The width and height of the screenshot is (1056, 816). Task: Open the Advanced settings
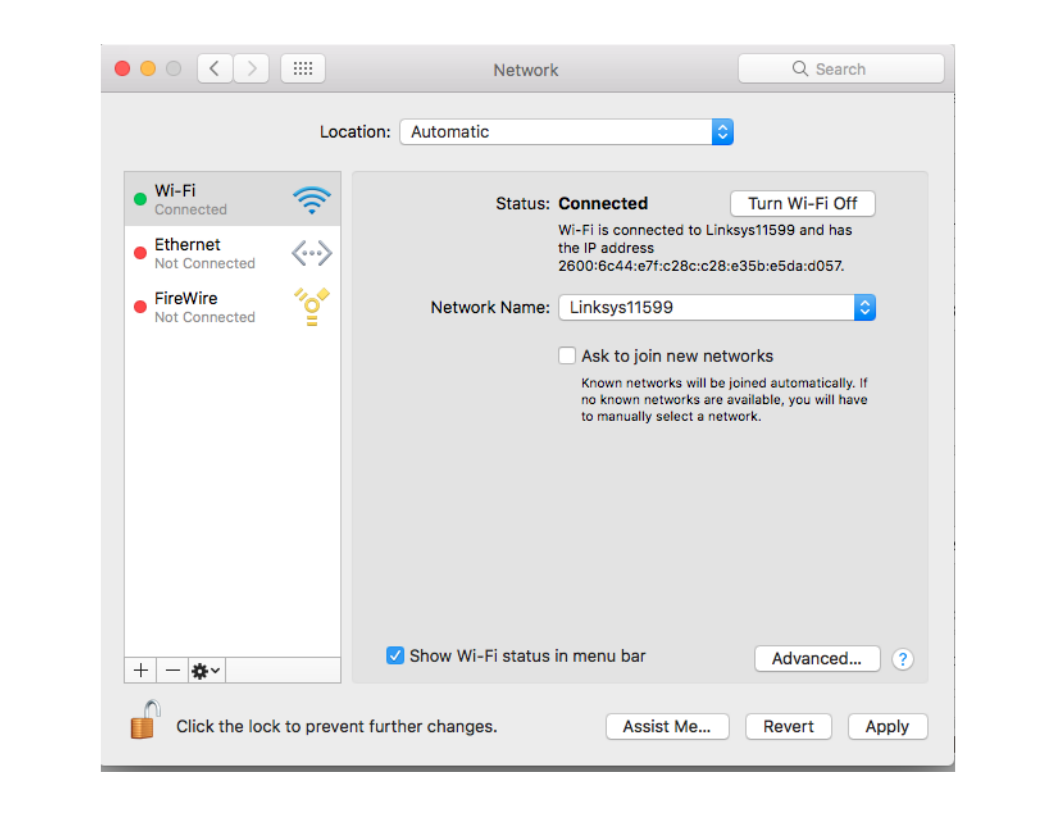click(816, 659)
